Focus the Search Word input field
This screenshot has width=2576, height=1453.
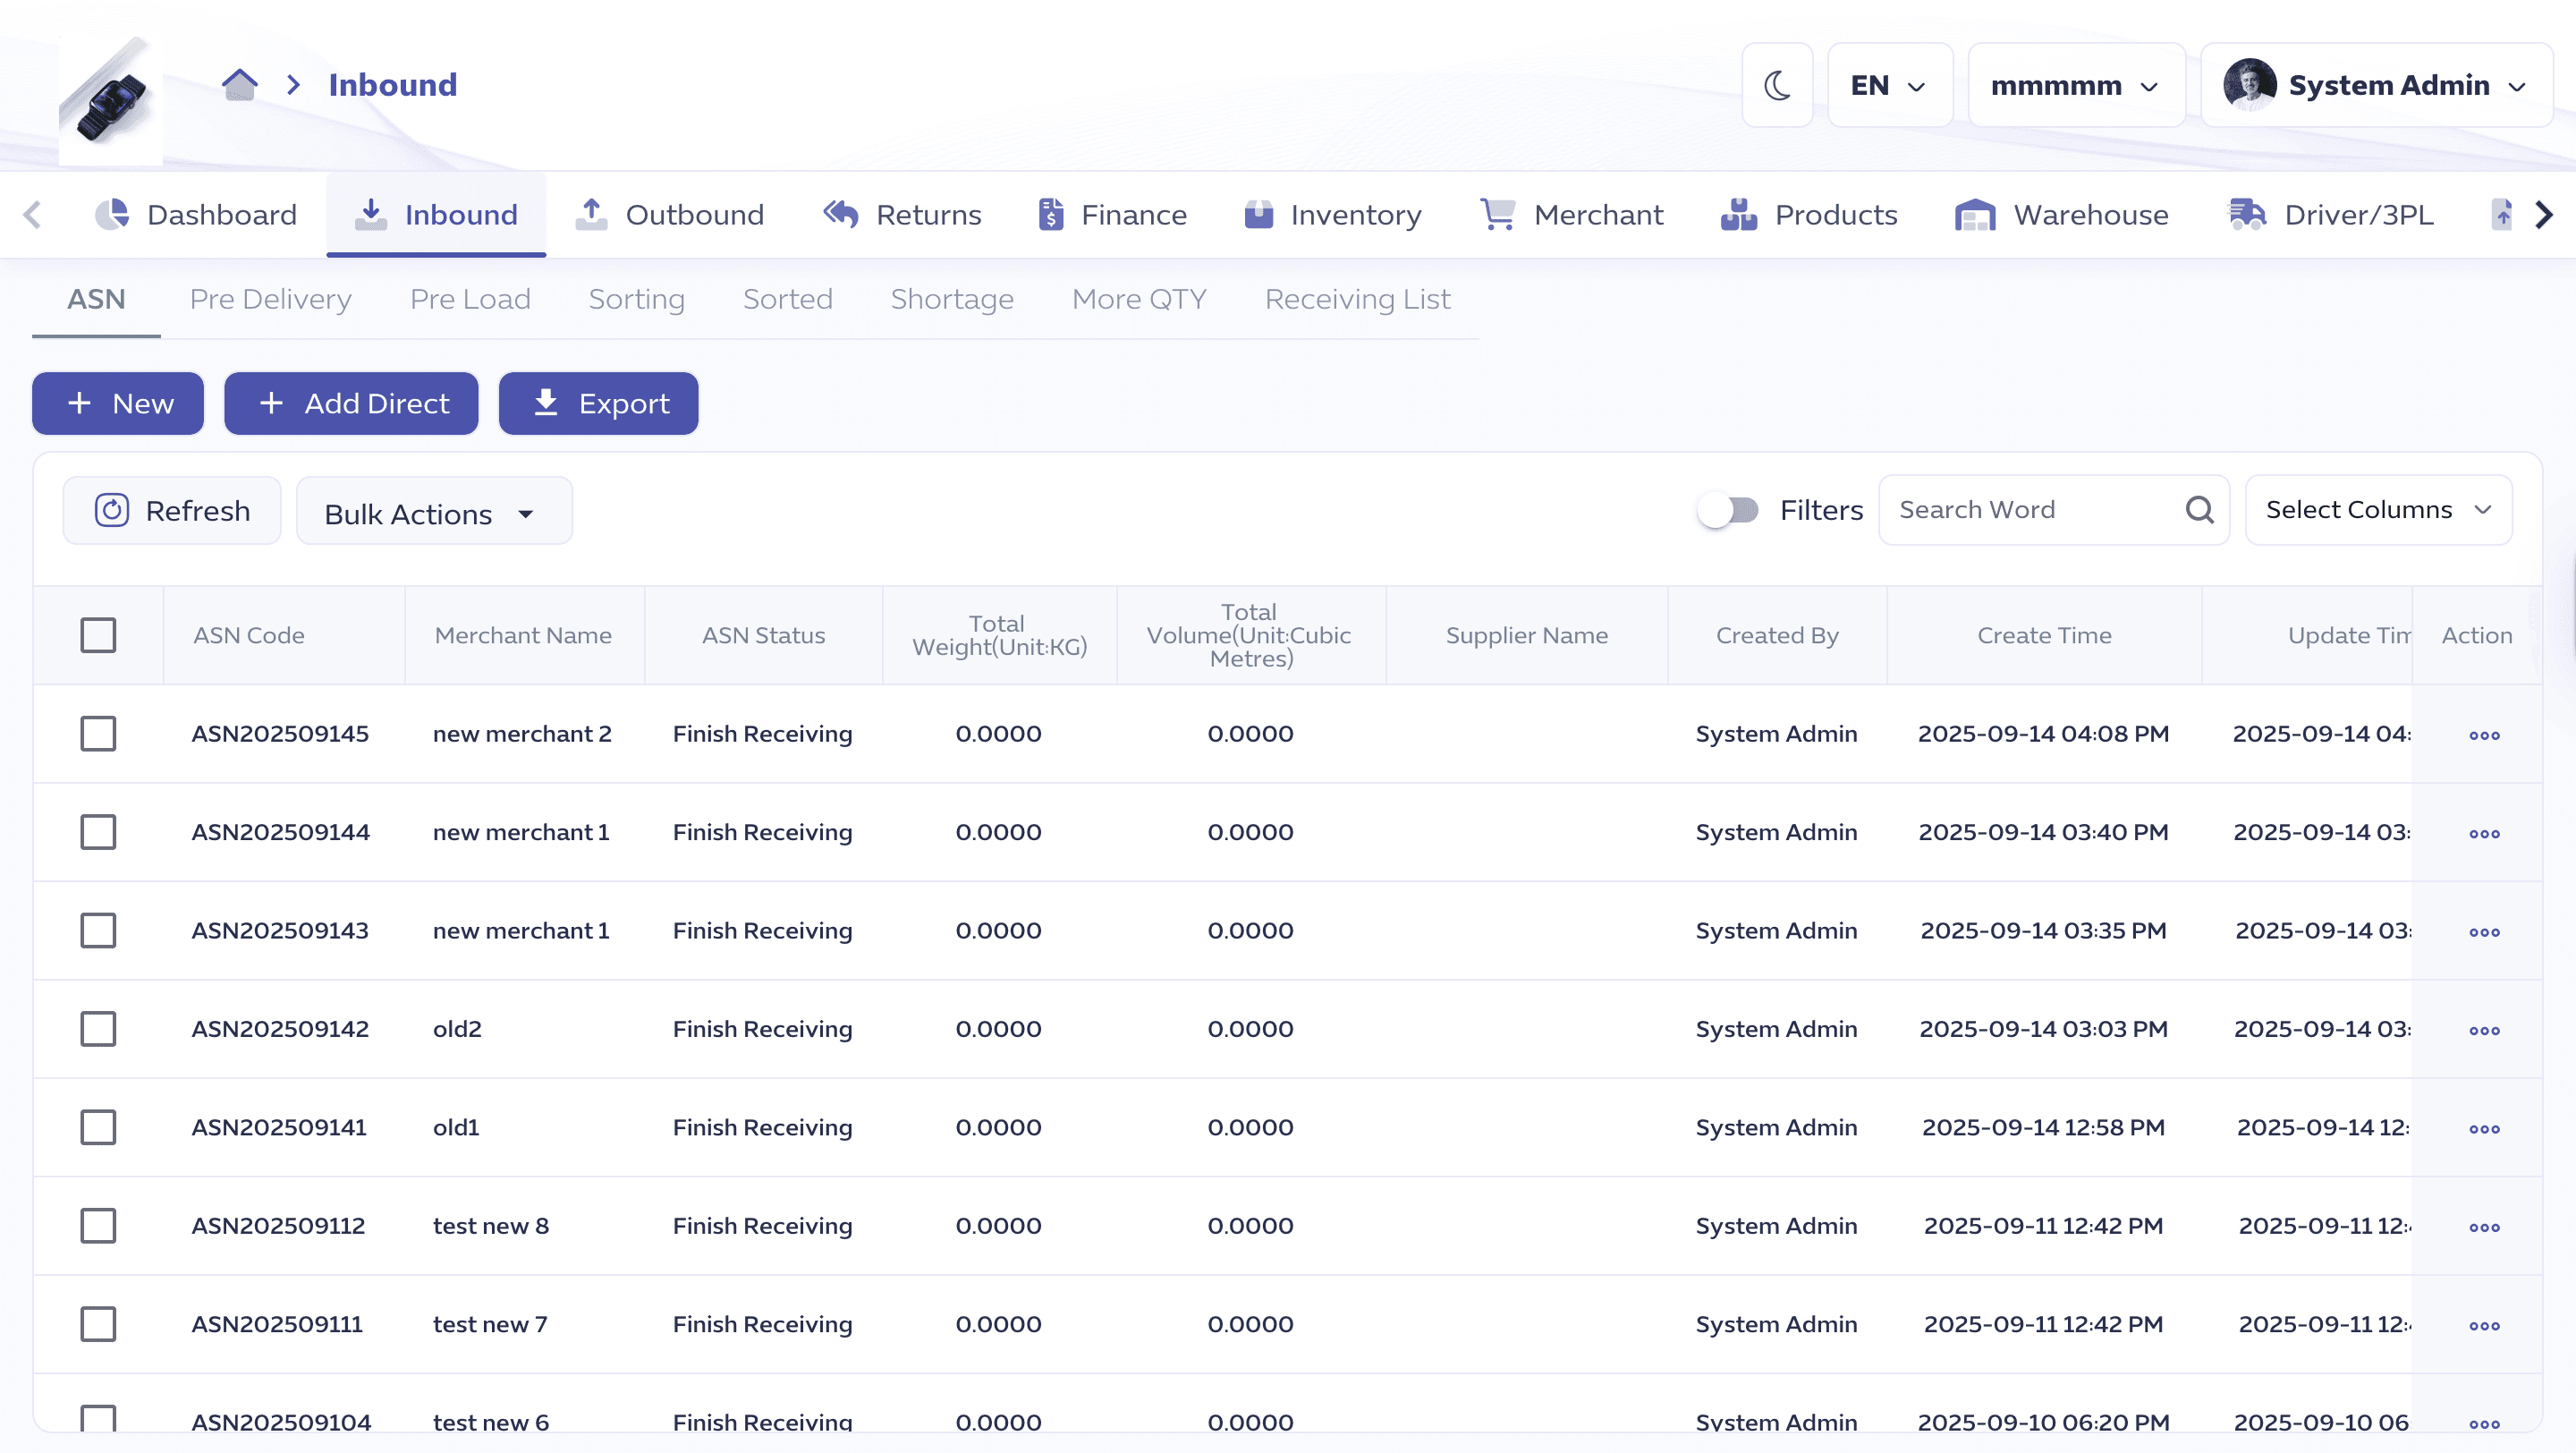tap(2030, 510)
